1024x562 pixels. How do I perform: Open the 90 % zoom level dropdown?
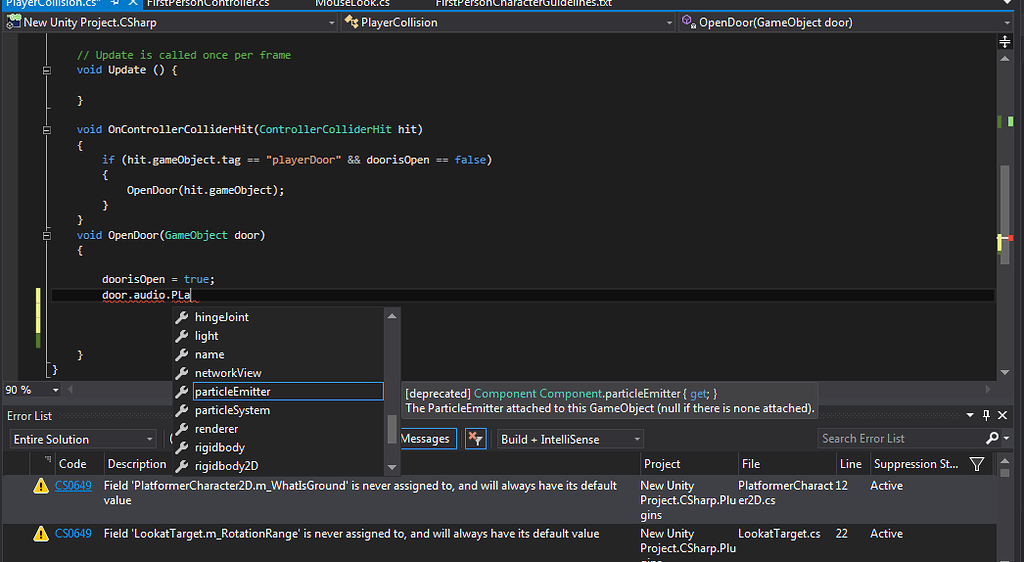55,390
